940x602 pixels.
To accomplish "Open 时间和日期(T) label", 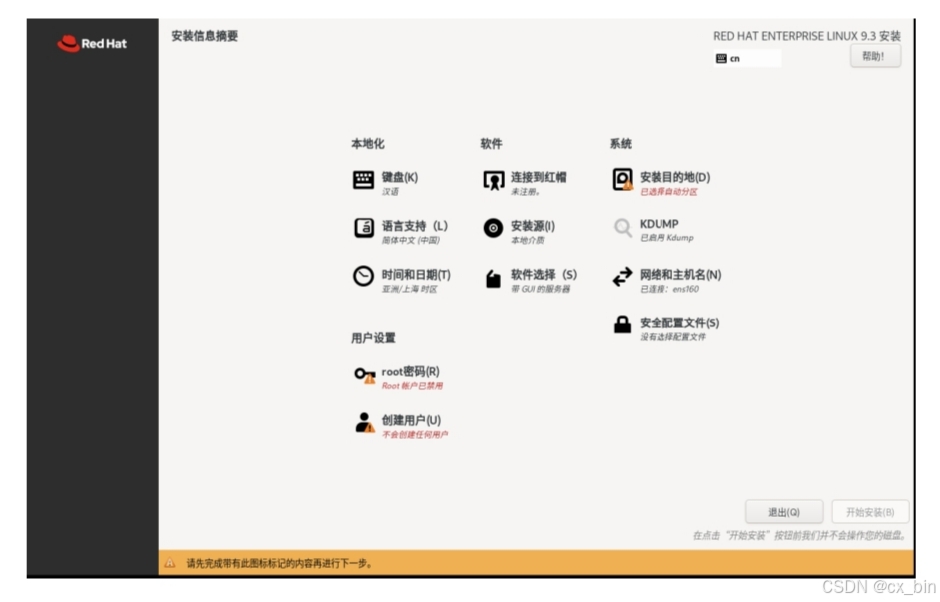I will [x=416, y=275].
